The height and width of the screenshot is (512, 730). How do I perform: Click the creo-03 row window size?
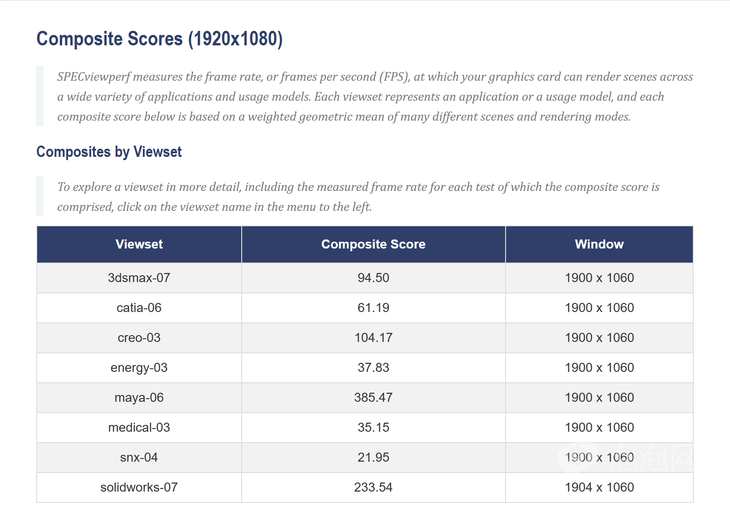[x=599, y=337]
